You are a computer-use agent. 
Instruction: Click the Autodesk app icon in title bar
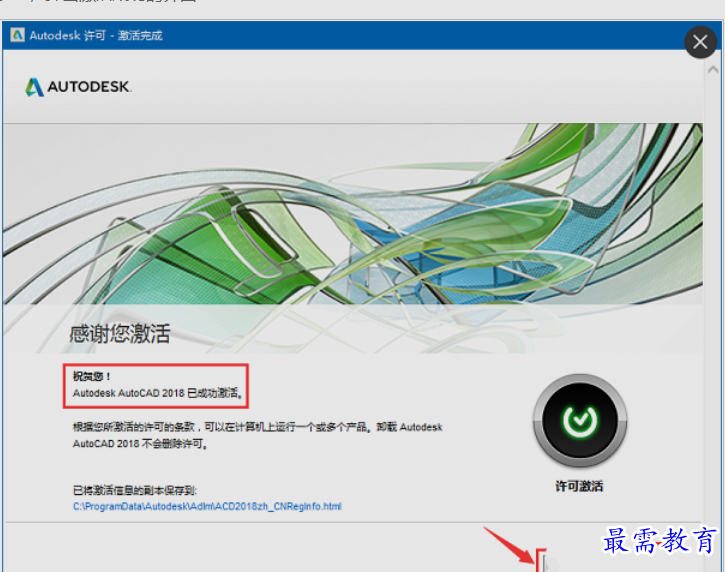point(18,35)
